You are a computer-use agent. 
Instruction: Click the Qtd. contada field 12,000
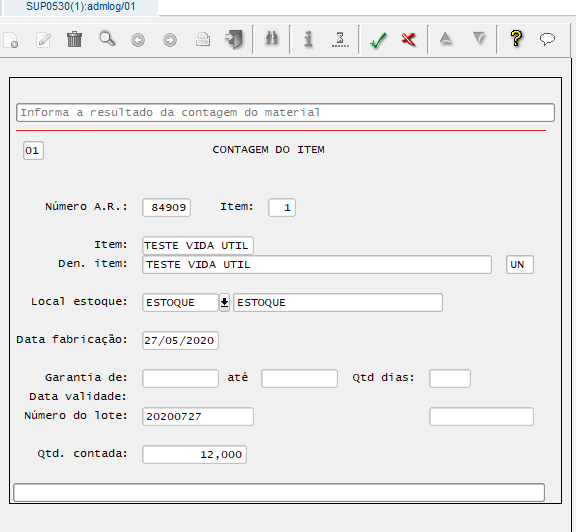[194, 454]
